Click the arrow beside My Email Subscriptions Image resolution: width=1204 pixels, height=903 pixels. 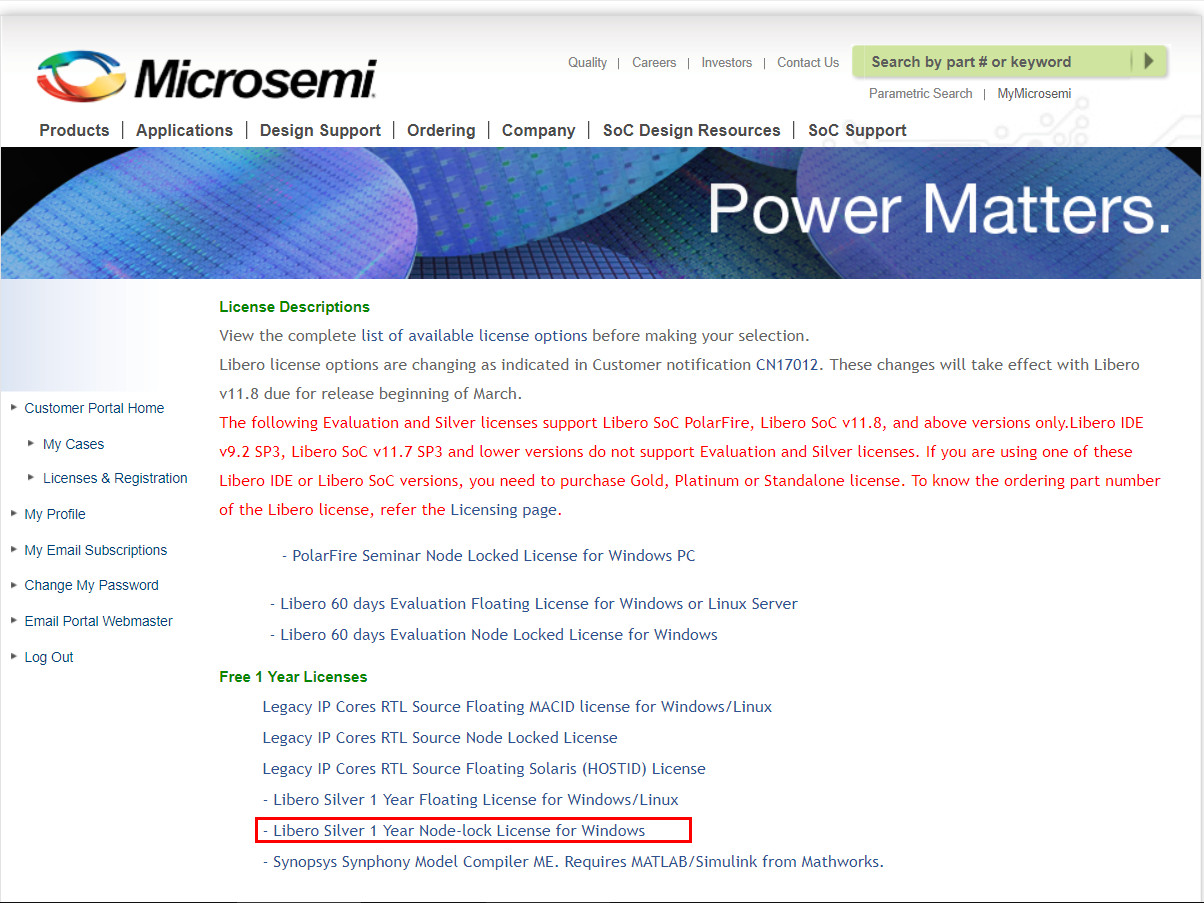[14, 549]
